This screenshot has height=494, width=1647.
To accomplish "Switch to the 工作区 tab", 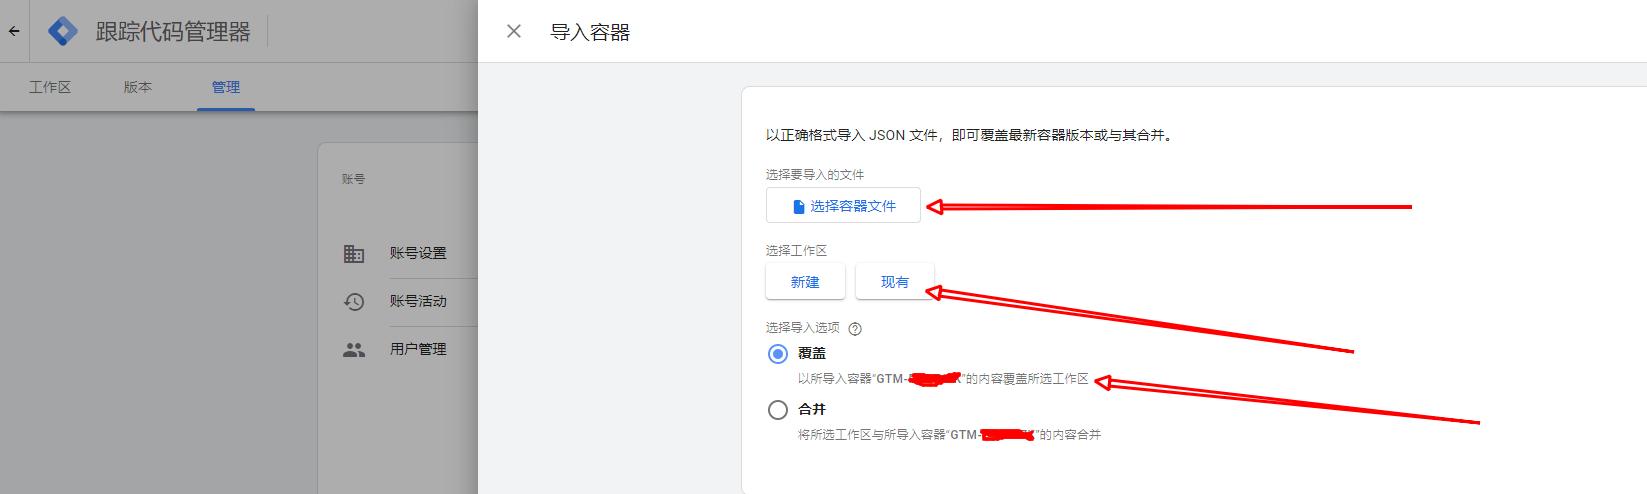I will [50, 87].
